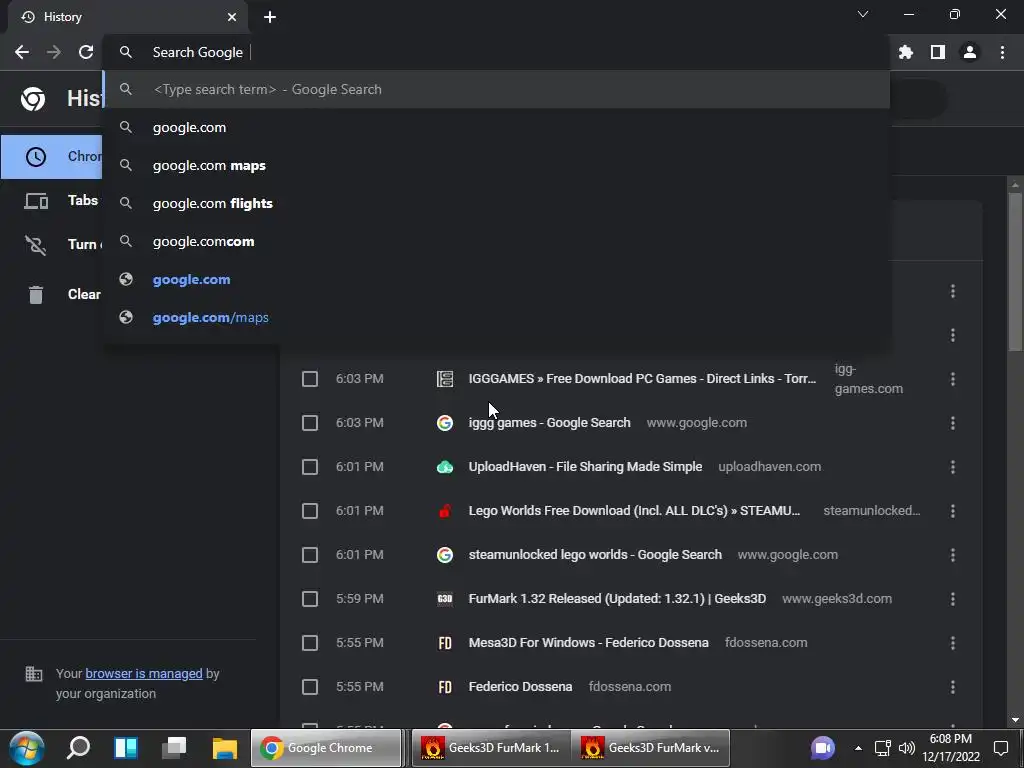Open a new tab with the plus button

coord(270,17)
